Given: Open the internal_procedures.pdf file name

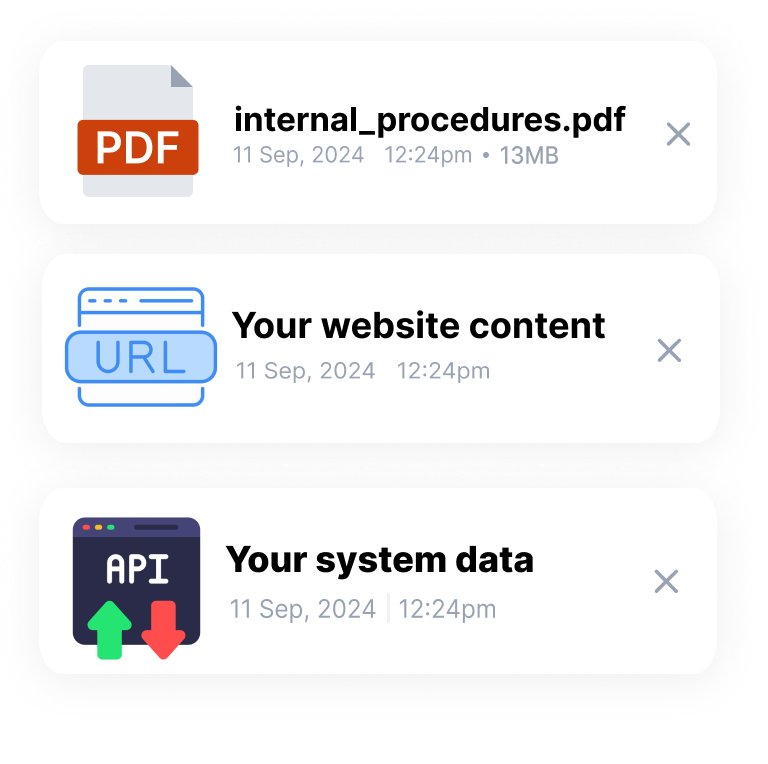Looking at the screenshot, I should pos(430,120).
